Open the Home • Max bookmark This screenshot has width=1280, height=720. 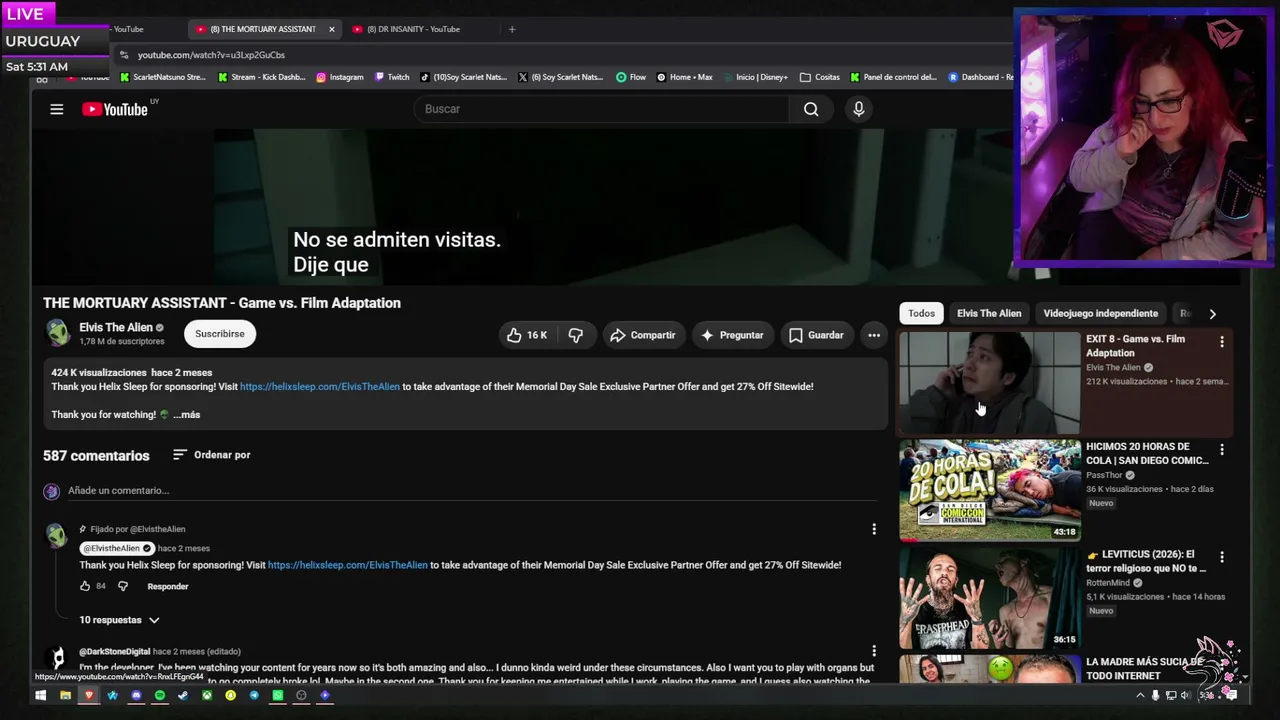tap(685, 77)
